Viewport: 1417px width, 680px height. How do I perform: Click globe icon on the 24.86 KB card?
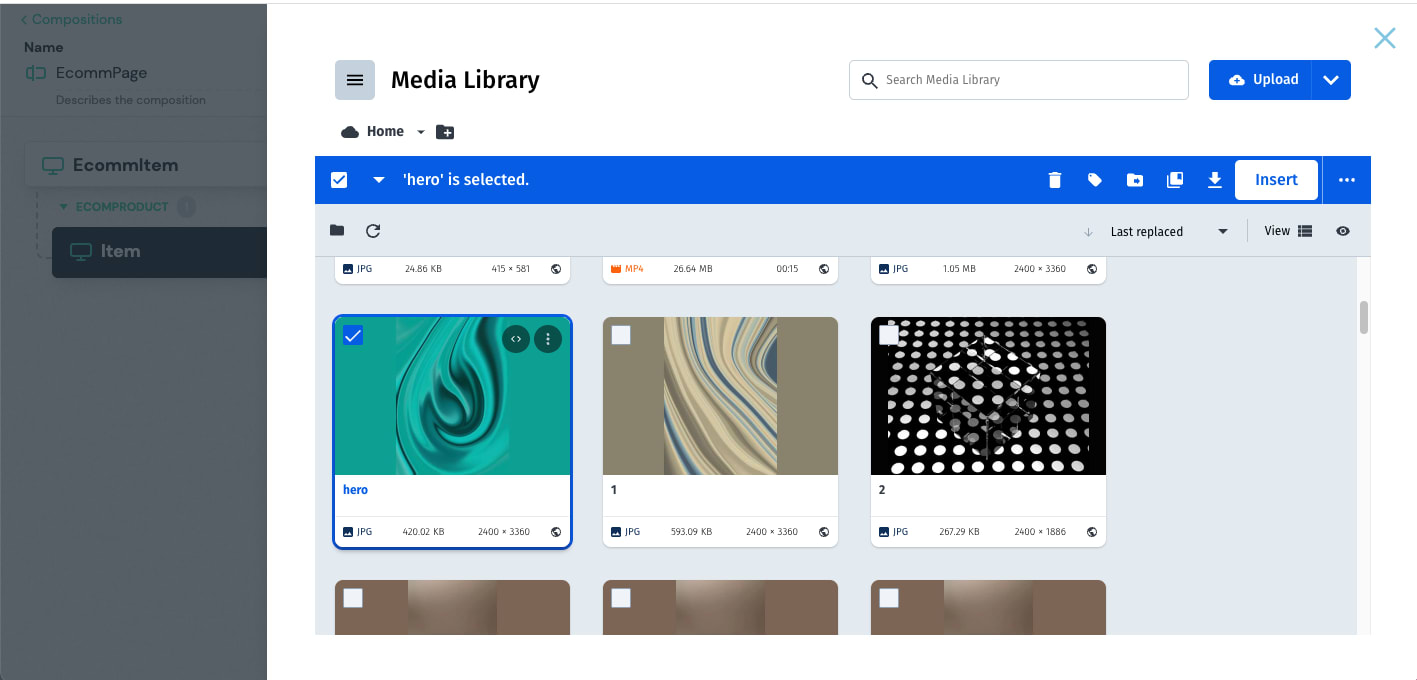(556, 269)
